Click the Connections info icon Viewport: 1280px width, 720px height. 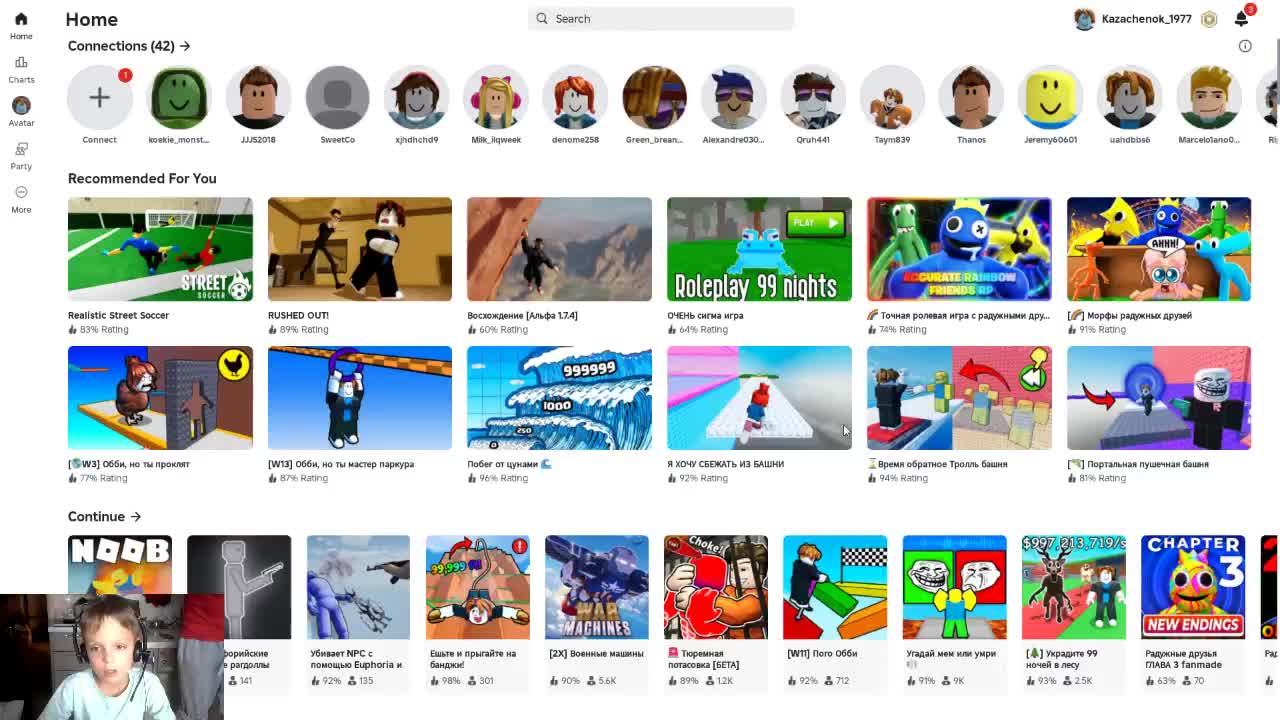[x=1245, y=46]
